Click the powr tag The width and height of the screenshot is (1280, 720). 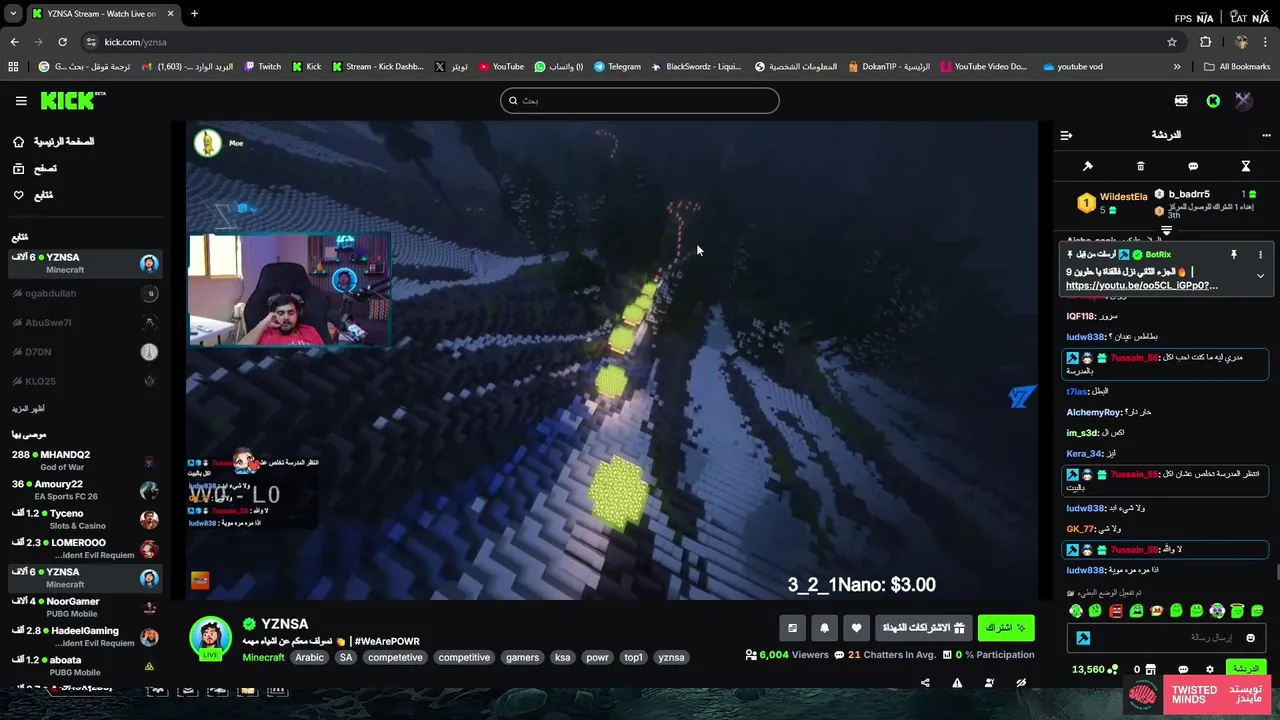tap(597, 657)
